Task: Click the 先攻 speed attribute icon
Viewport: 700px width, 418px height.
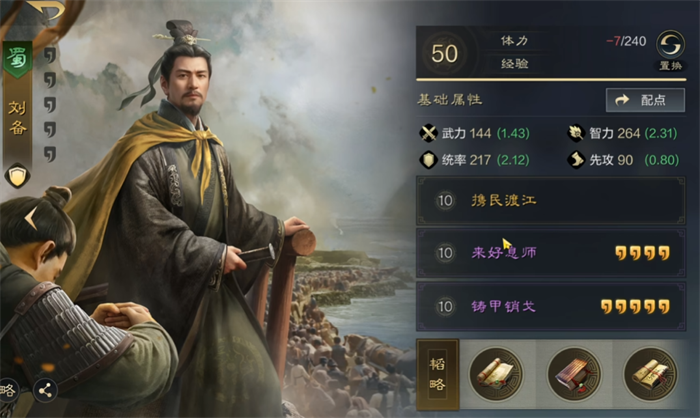Action: tap(576, 160)
